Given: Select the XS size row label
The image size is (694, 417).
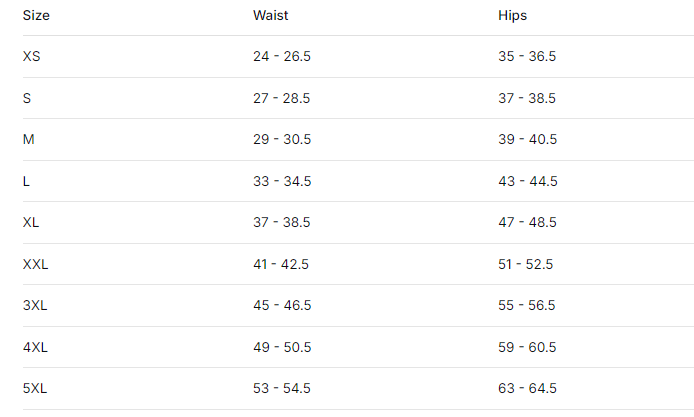Looking at the screenshot, I should 31,57.
